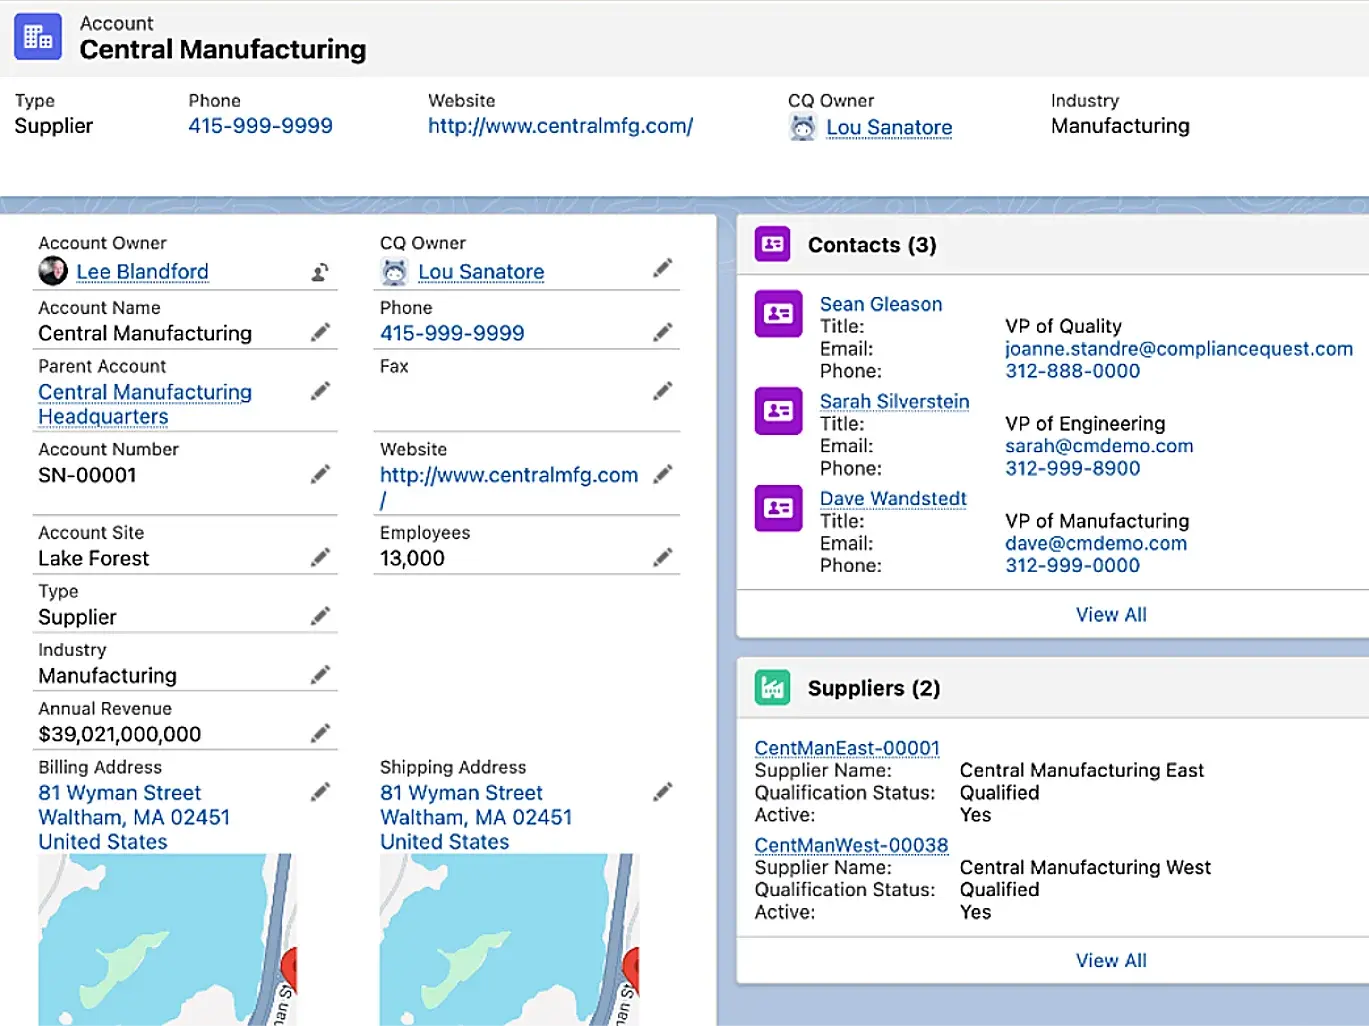This screenshot has width=1369, height=1026.
Task: Click the Lou Sanatore link in the header
Action: coord(889,127)
